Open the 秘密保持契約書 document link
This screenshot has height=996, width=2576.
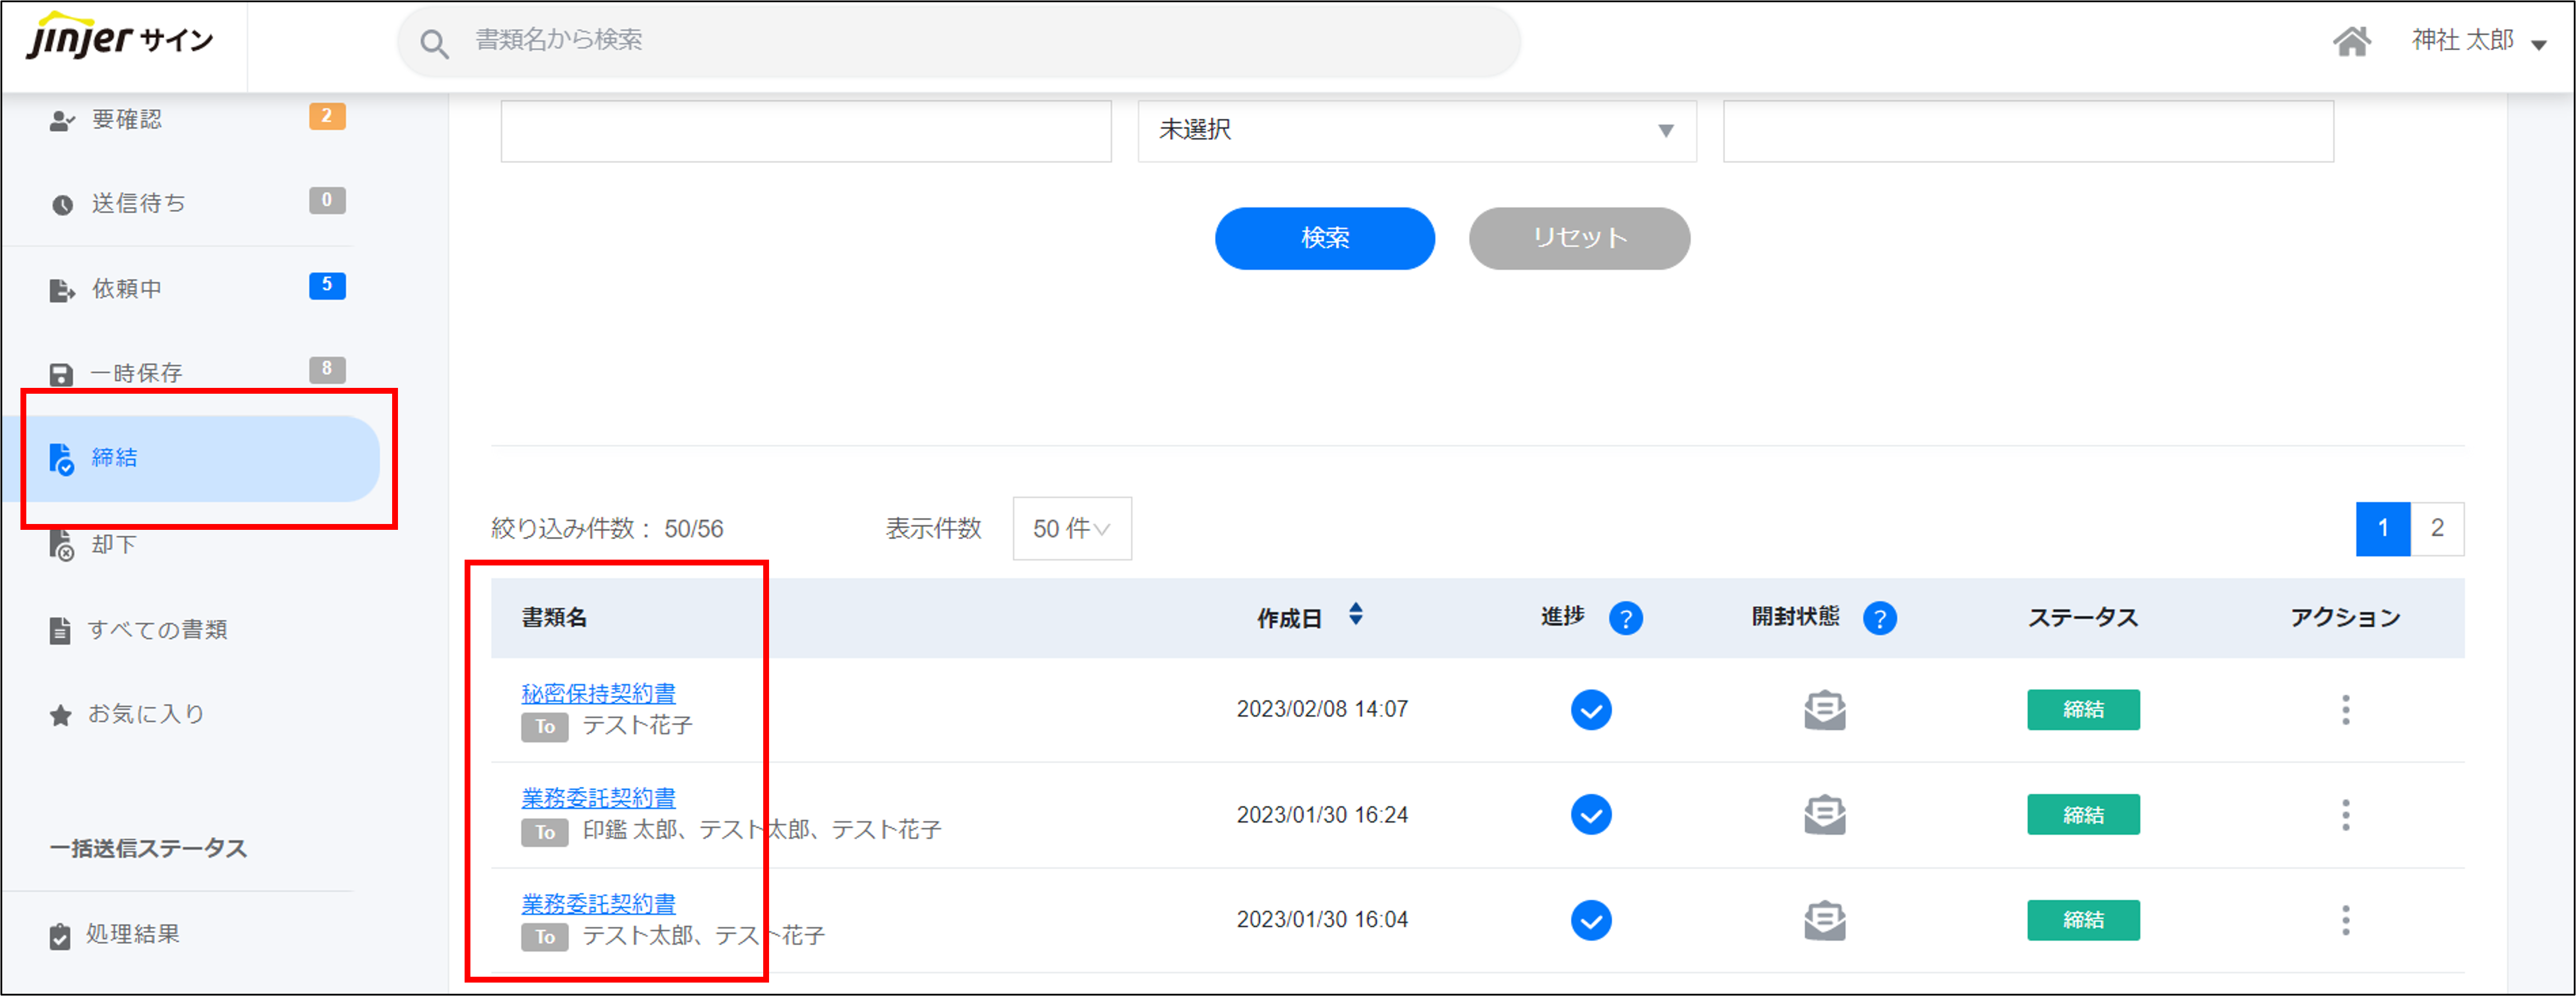tap(598, 693)
